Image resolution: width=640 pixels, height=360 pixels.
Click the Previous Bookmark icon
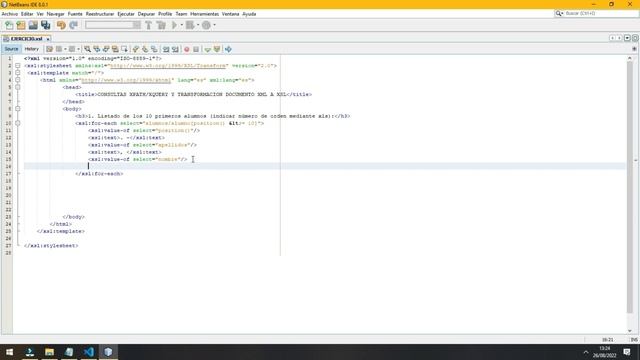click(136, 49)
